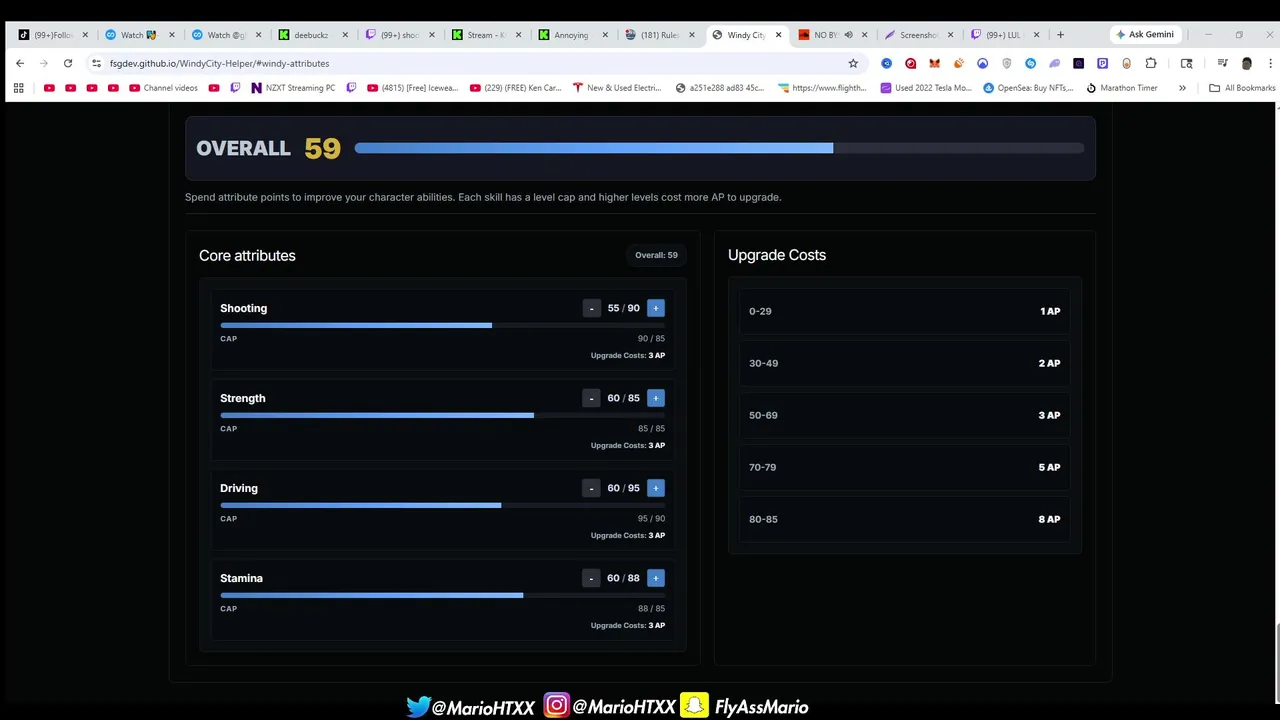
Task: Switch to the deebuckz tab
Action: click(x=311, y=35)
